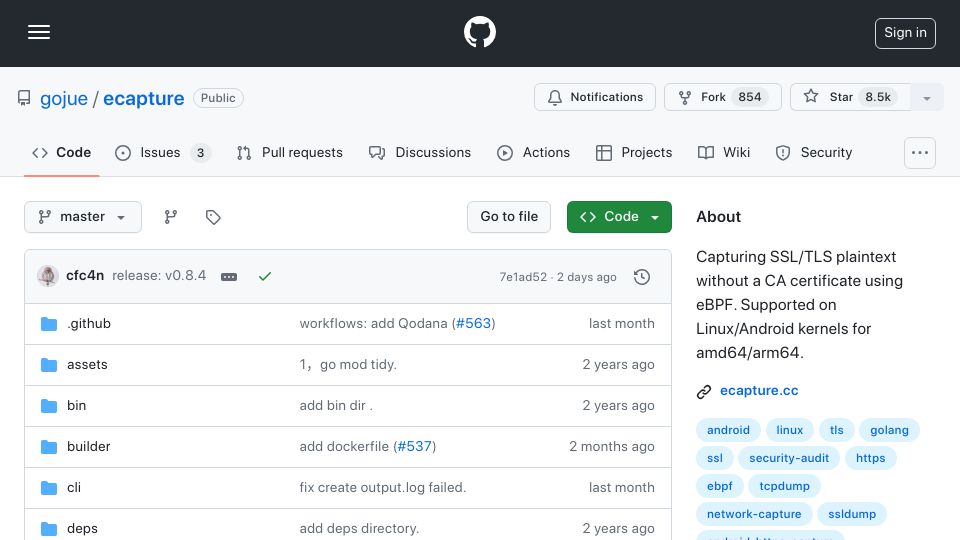Open the cli folder
Screen dimensions: 960x540
74,487
